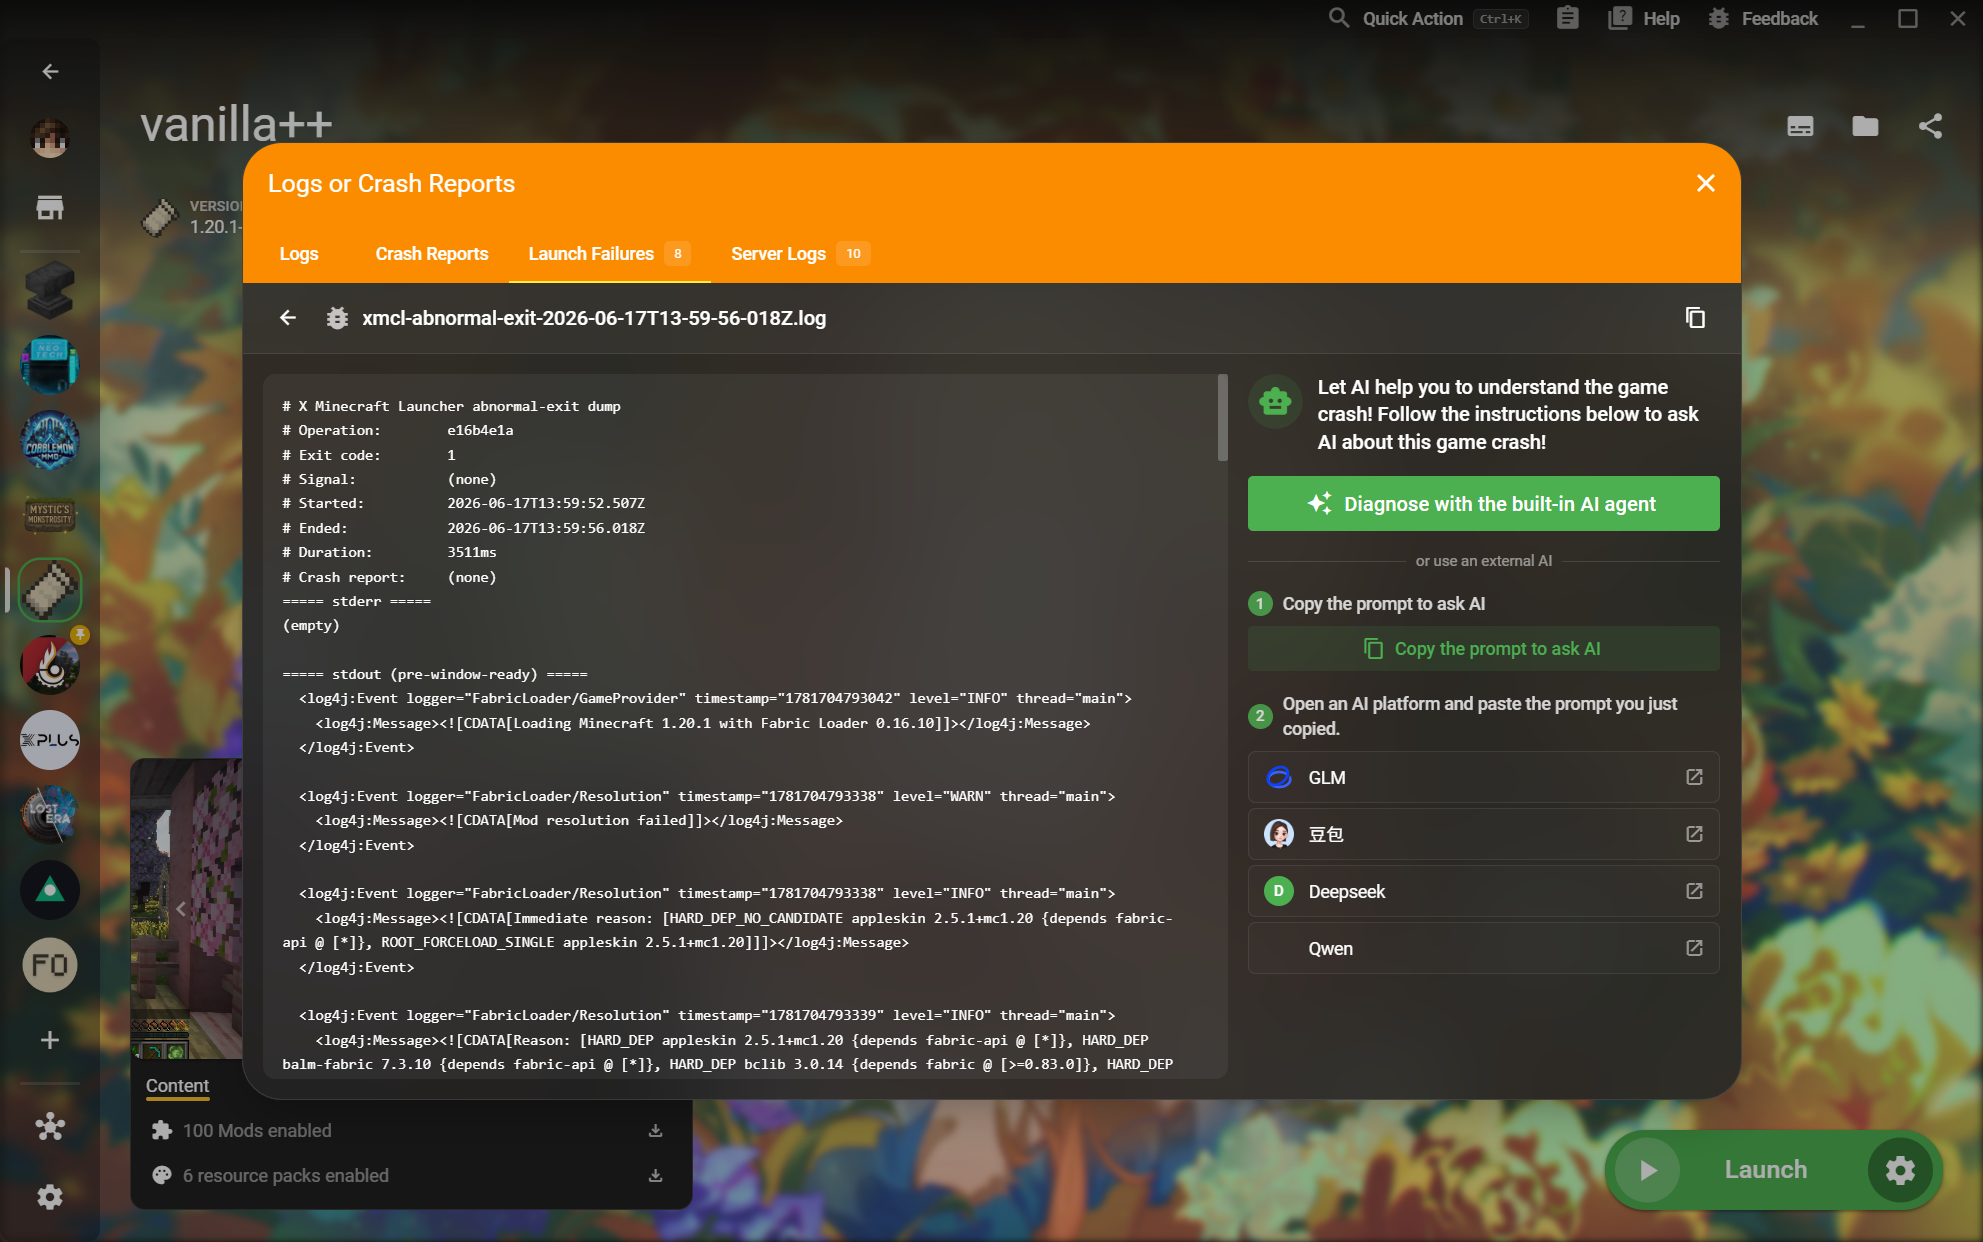
Task: Open Qwen AI platform link
Action: coord(1483,948)
